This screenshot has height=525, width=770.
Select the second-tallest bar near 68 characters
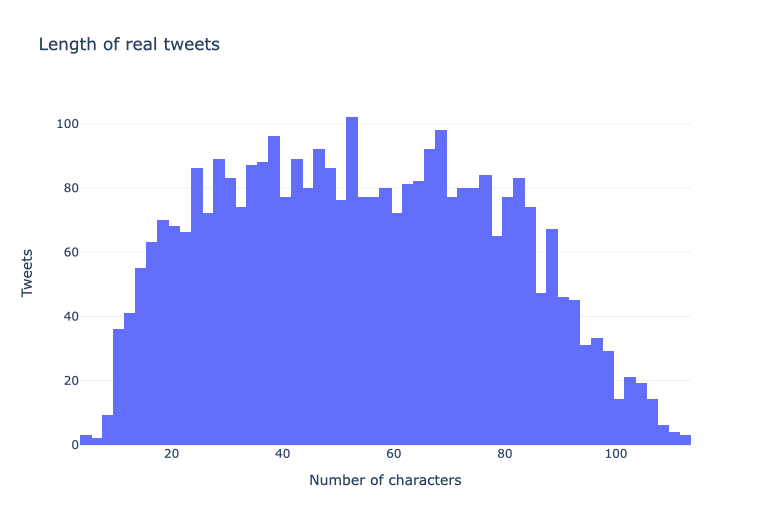point(441,287)
